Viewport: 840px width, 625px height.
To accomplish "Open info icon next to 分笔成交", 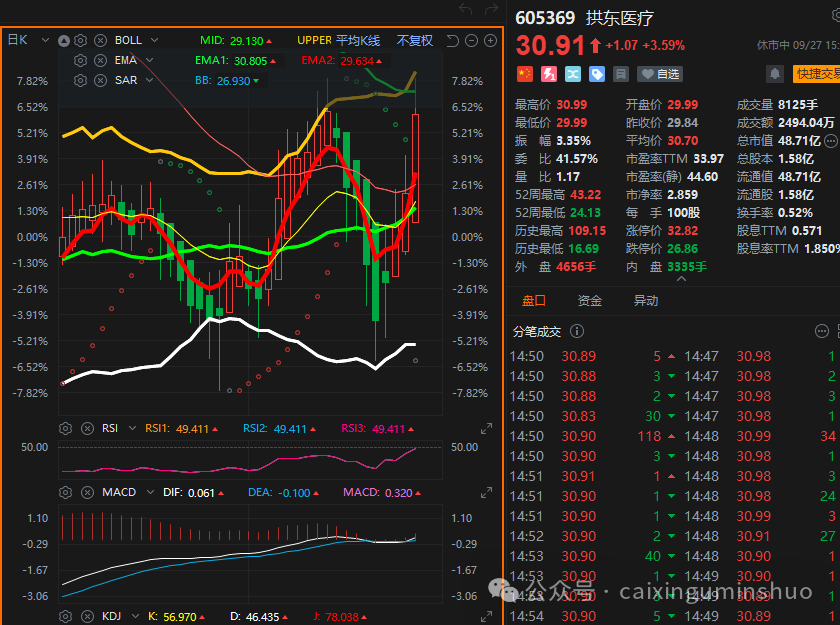I will (x=577, y=332).
